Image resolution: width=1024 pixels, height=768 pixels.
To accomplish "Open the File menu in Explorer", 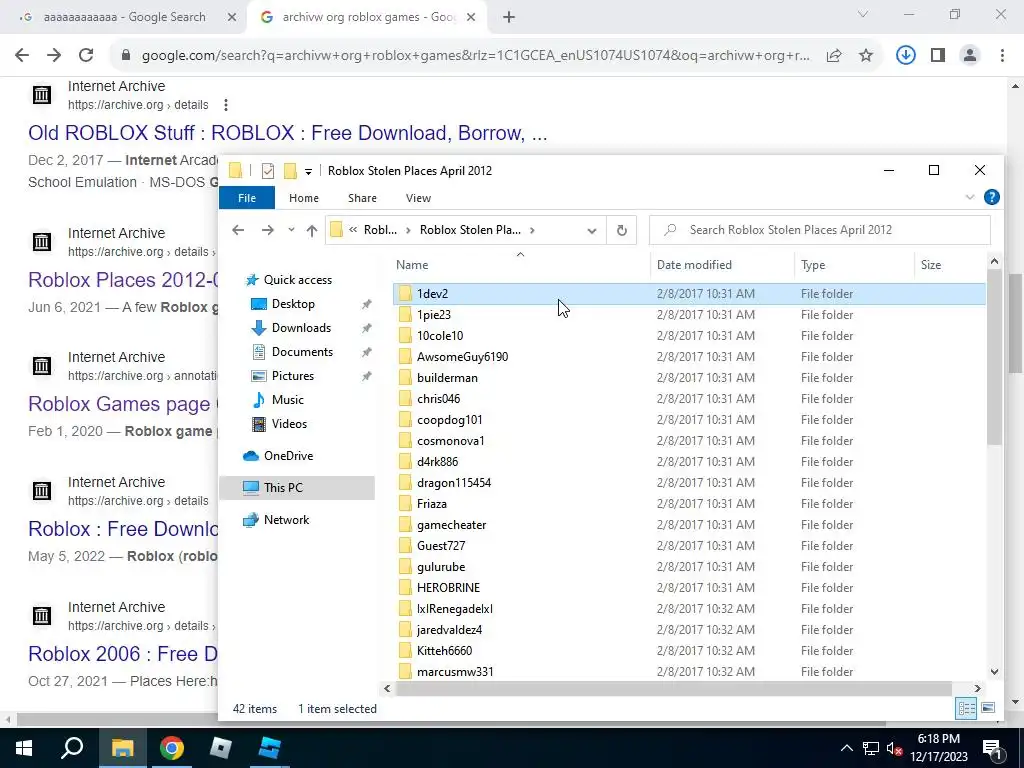I will click(x=247, y=198).
